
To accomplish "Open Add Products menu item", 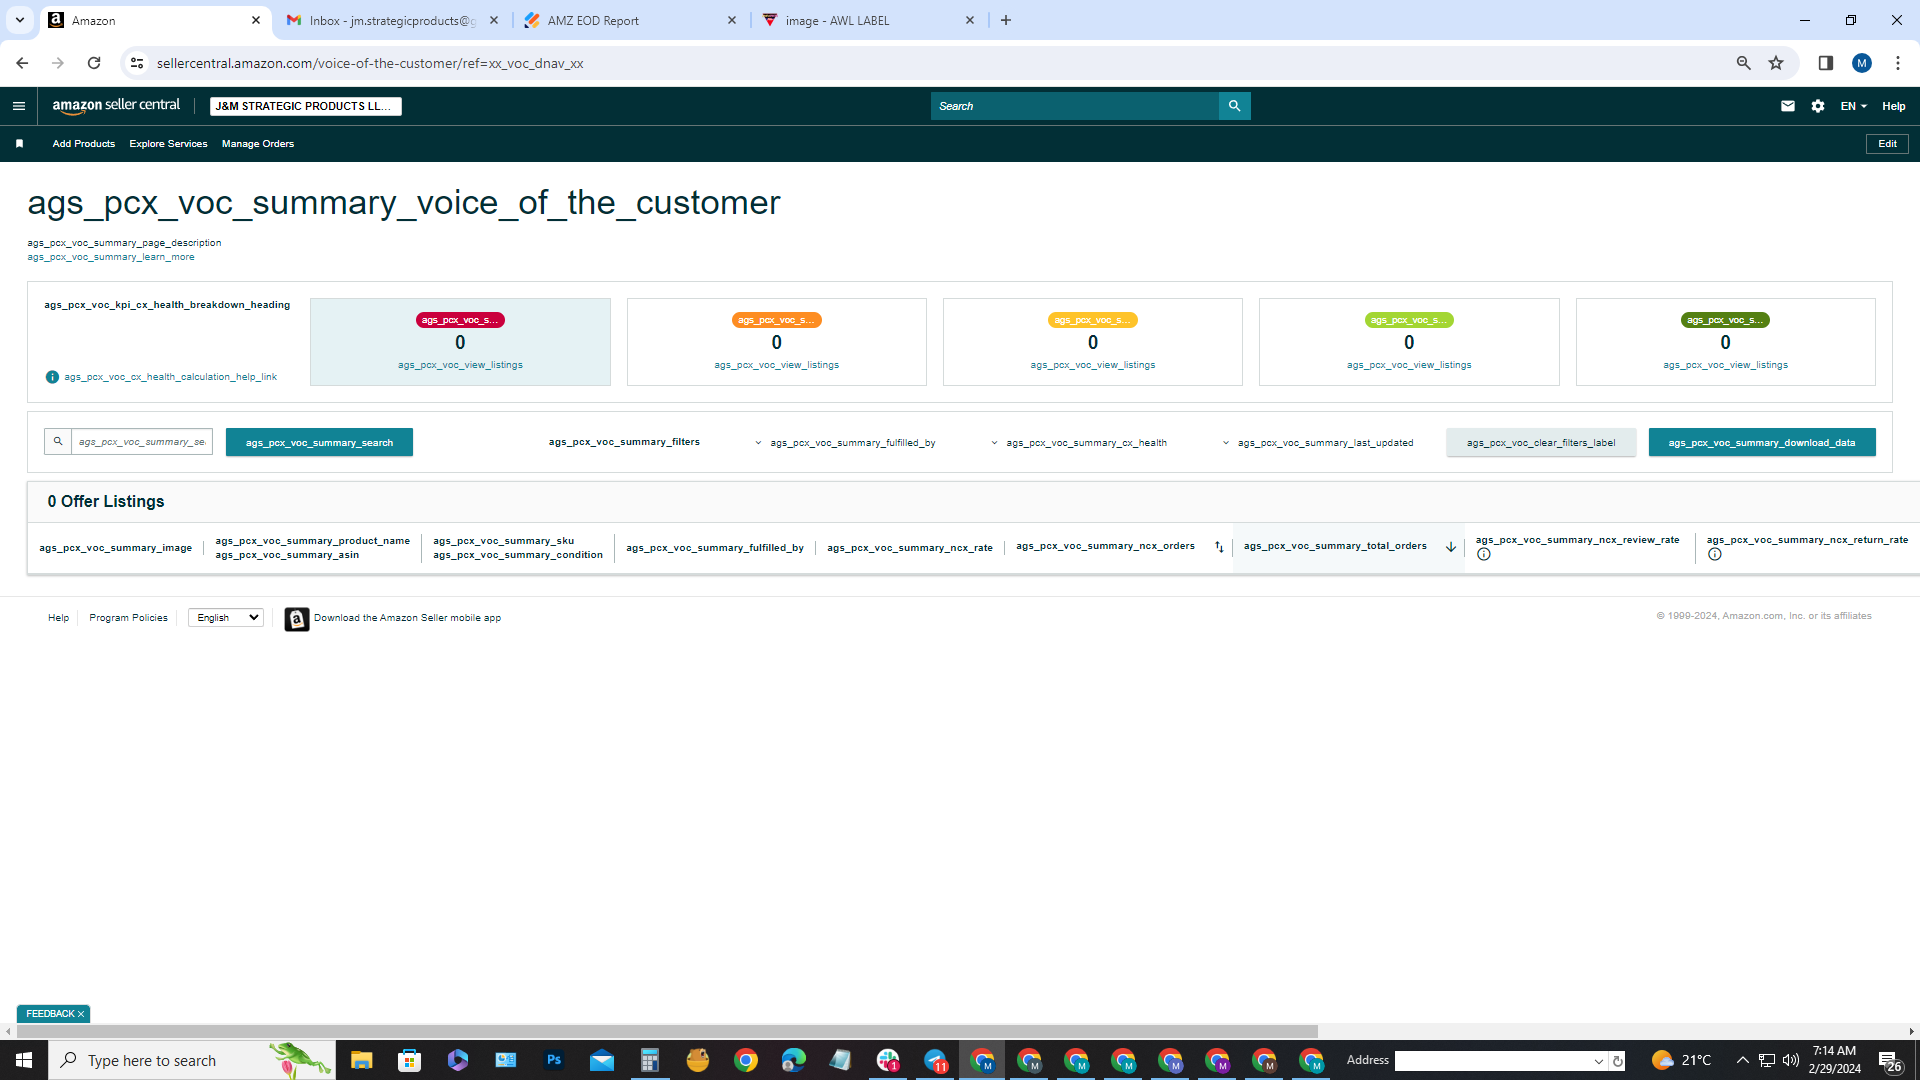I will click(84, 144).
